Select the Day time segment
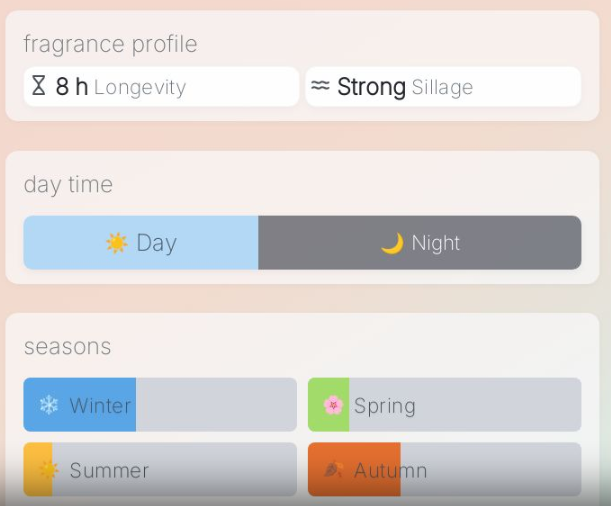Image resolution: width=611 pixels, height=506 pixels. point(141,243)
